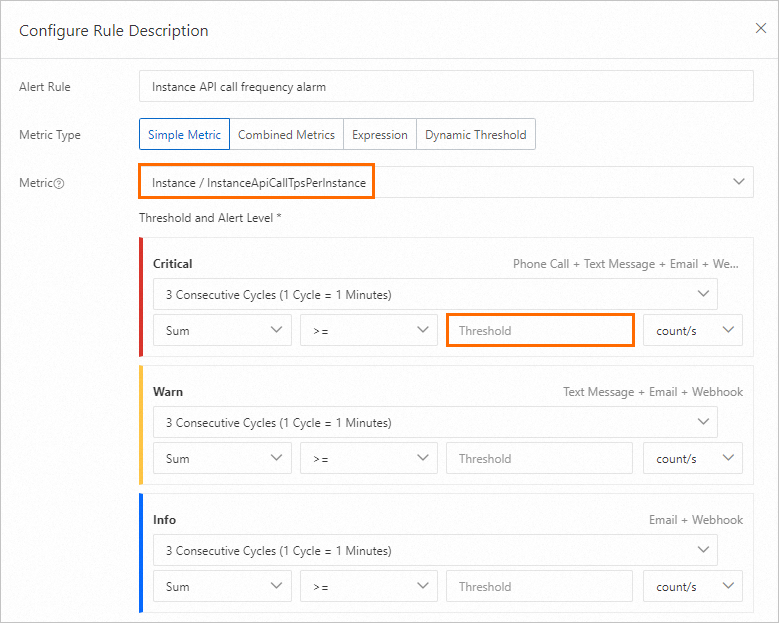Close the Configure Rule Description dialog

point(760,28)
